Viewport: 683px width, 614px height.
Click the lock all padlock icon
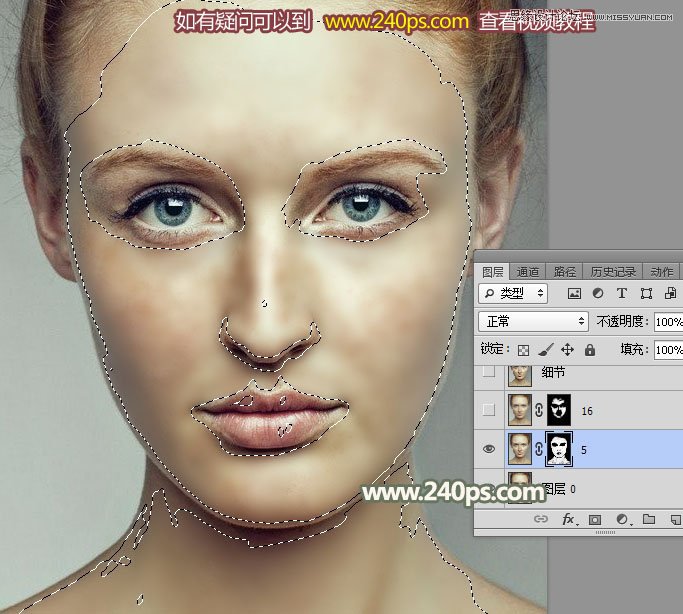[x=589, y=350]
